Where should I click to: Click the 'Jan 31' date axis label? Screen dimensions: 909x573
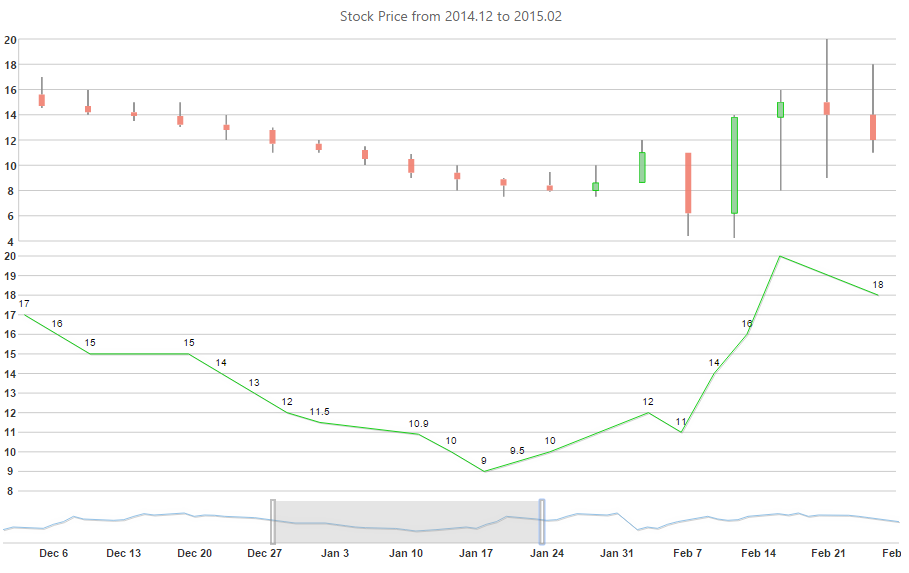click(617, 553)
